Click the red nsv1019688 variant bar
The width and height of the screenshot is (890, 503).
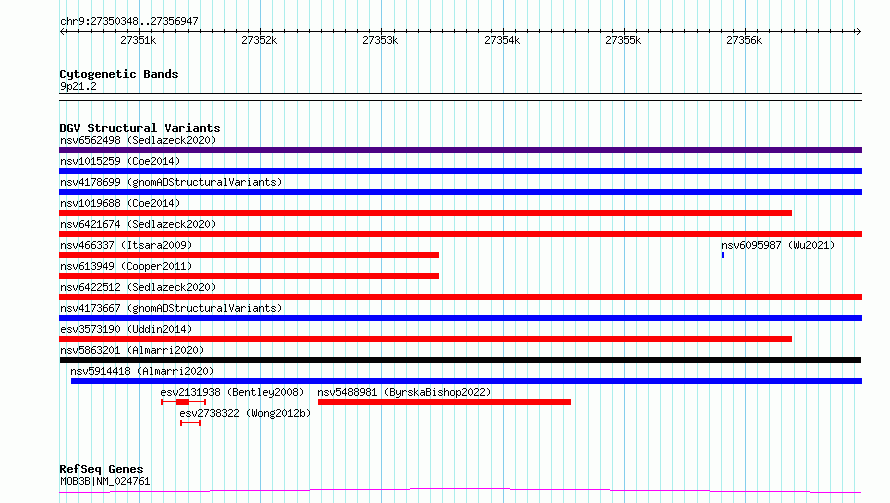tap(425, 213)
